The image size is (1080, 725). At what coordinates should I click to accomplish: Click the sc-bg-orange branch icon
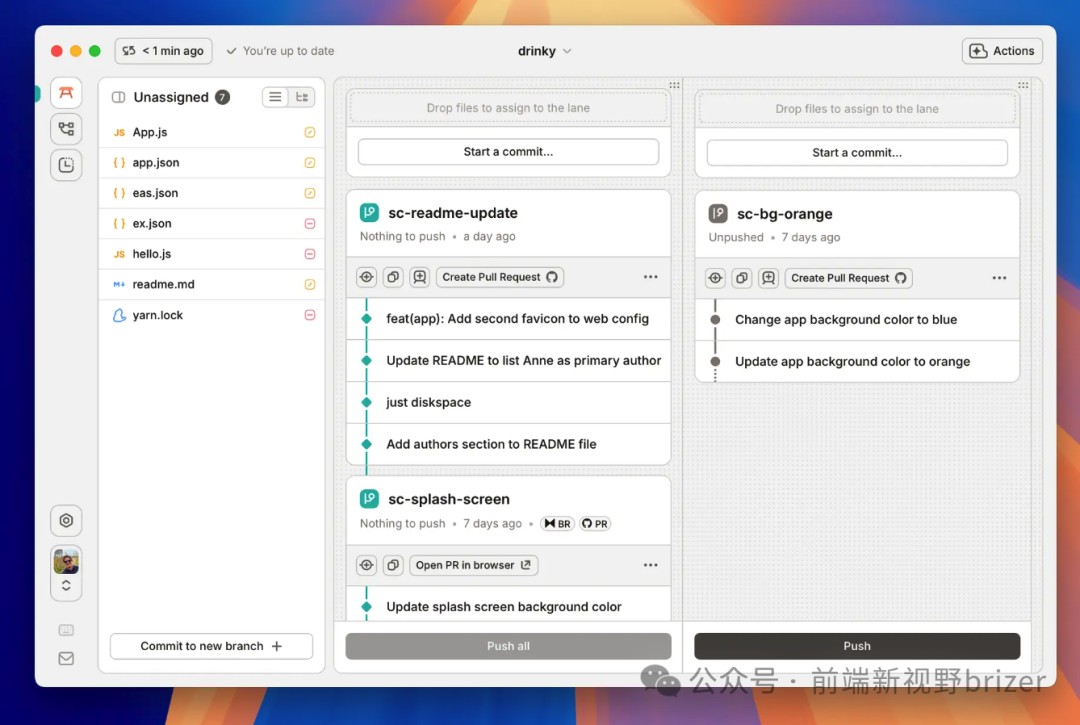pyautogui.click(x=718, y=213)
